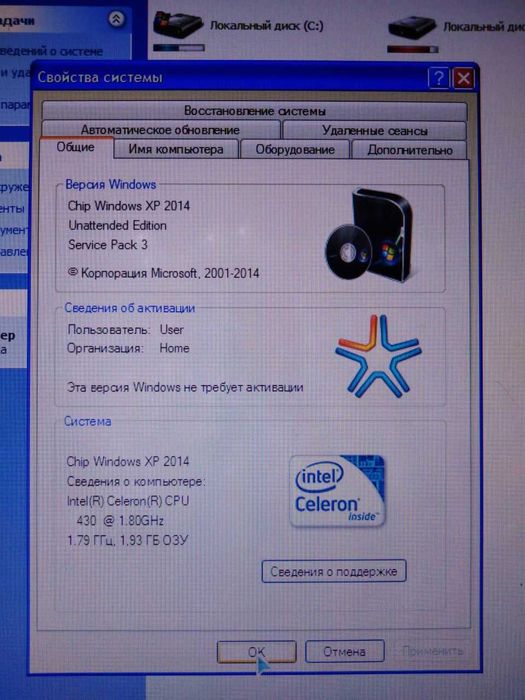Image resolution: width=525 pixels, height=700 pixels.
Task: Click the Отмена button
Action: click(x=345, y=652)
